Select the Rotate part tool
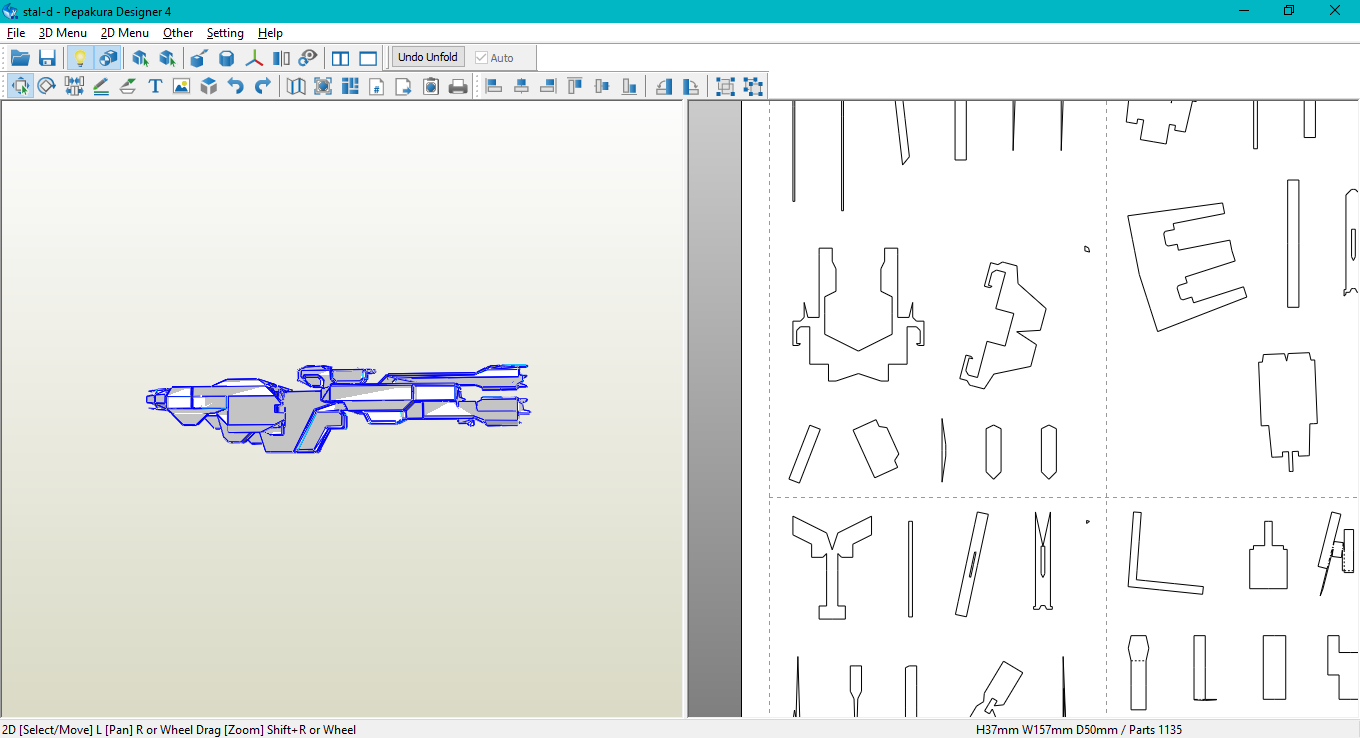1360x738 pixels. [x=47, y=86]
